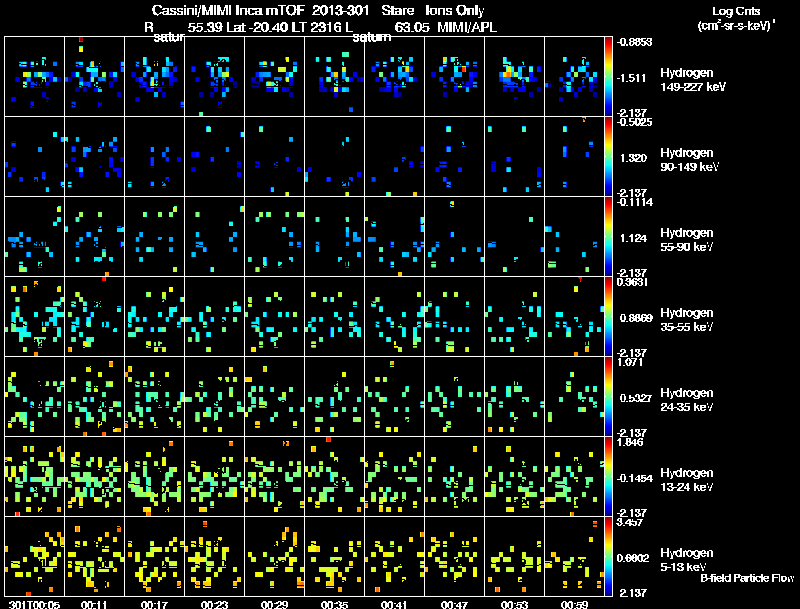This screenshot has width=800, height=609.
Task: Click the '301T00:05' time axis label
Action: (x=34, y=604)
